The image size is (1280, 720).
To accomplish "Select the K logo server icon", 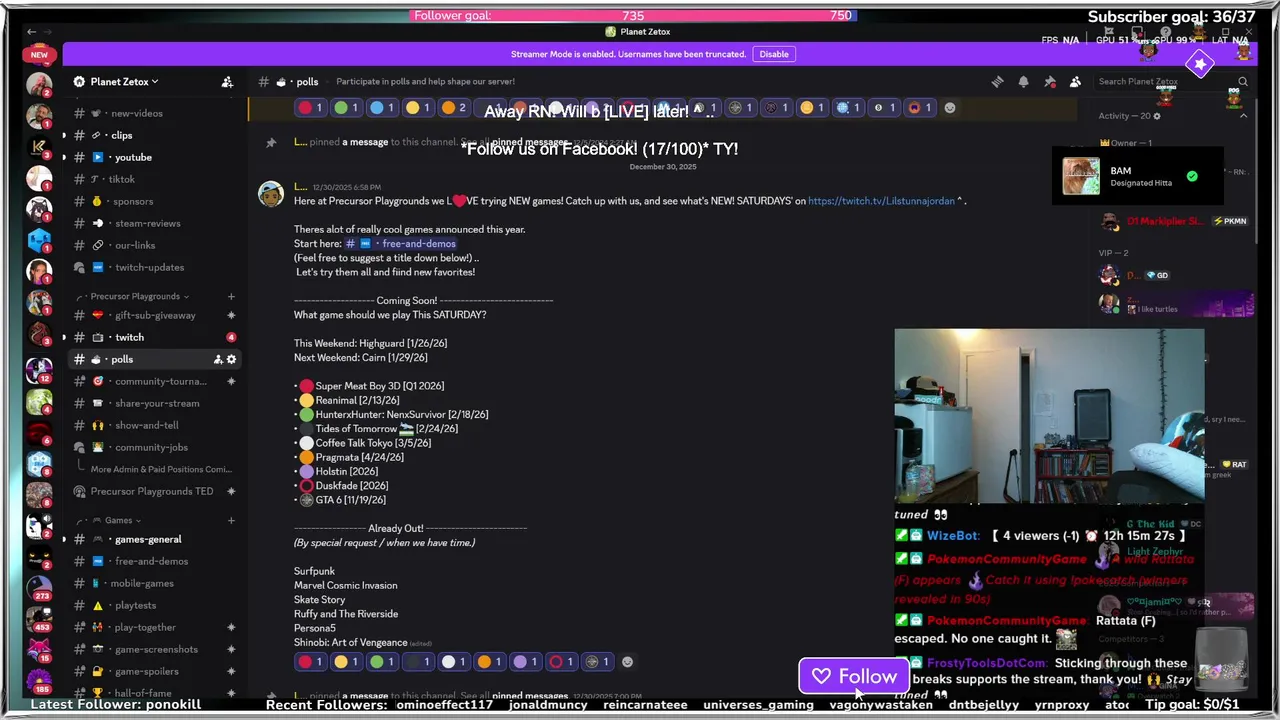I will pos(39,148).
